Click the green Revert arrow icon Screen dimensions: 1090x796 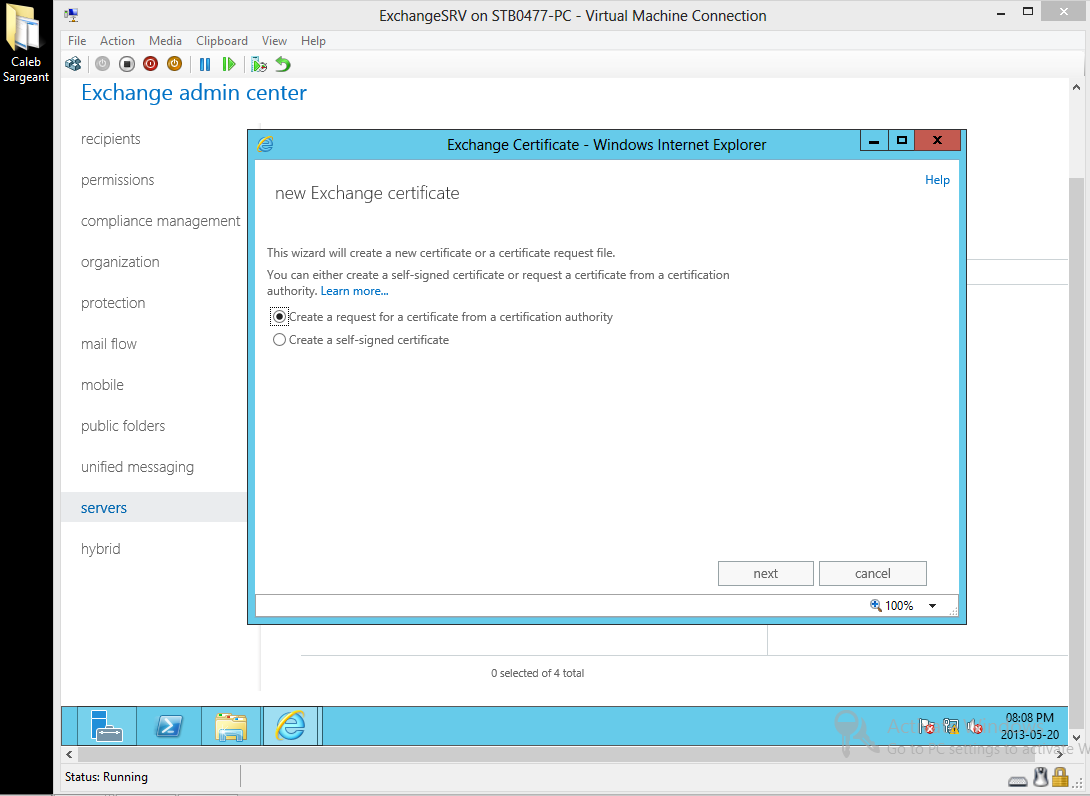click(283, 64)
